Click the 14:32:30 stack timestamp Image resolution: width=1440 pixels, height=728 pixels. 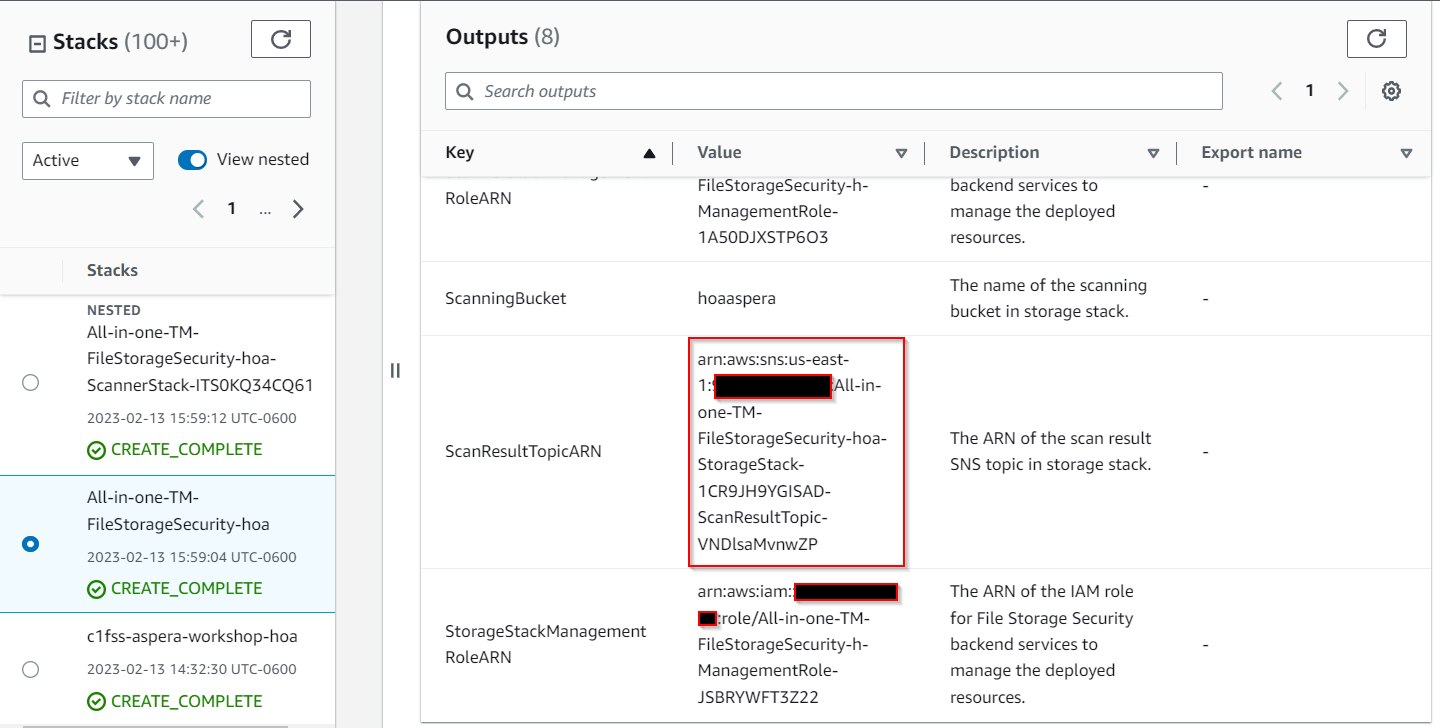point(192,669)
